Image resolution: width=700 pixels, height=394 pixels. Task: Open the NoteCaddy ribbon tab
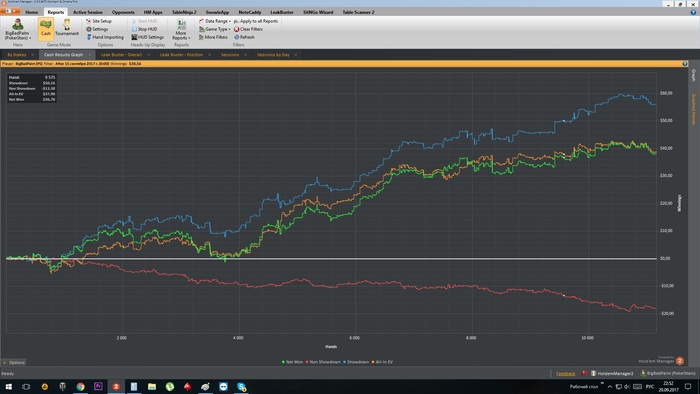[250, 12]
